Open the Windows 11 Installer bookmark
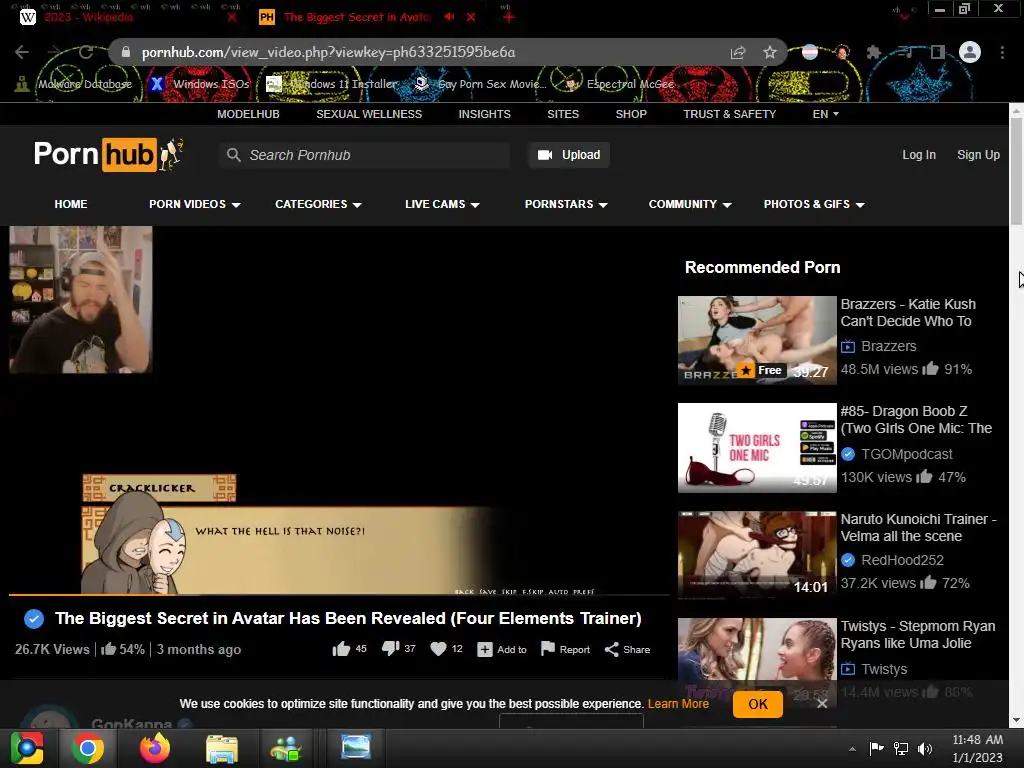 [332, 84]
